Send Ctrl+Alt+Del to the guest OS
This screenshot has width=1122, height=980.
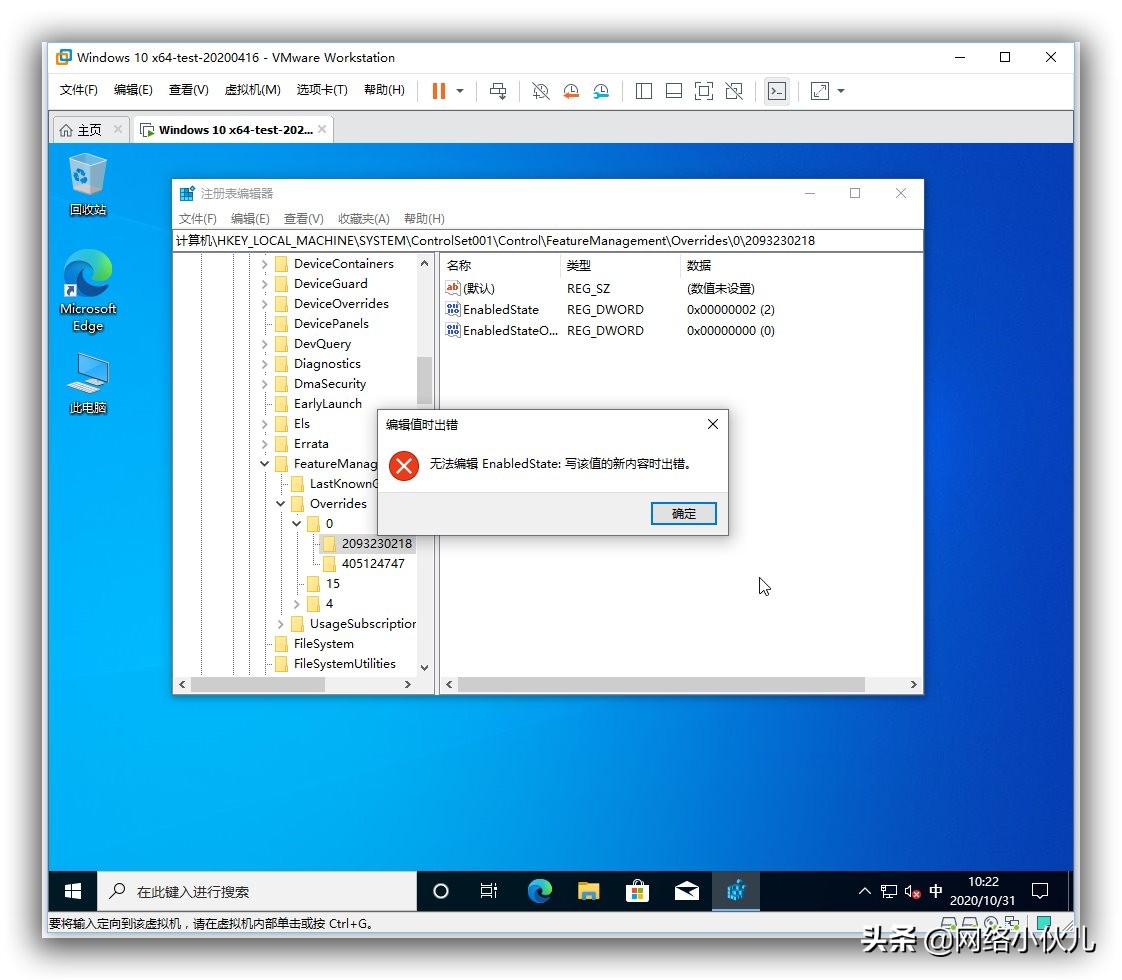click(x=498, y=91)
